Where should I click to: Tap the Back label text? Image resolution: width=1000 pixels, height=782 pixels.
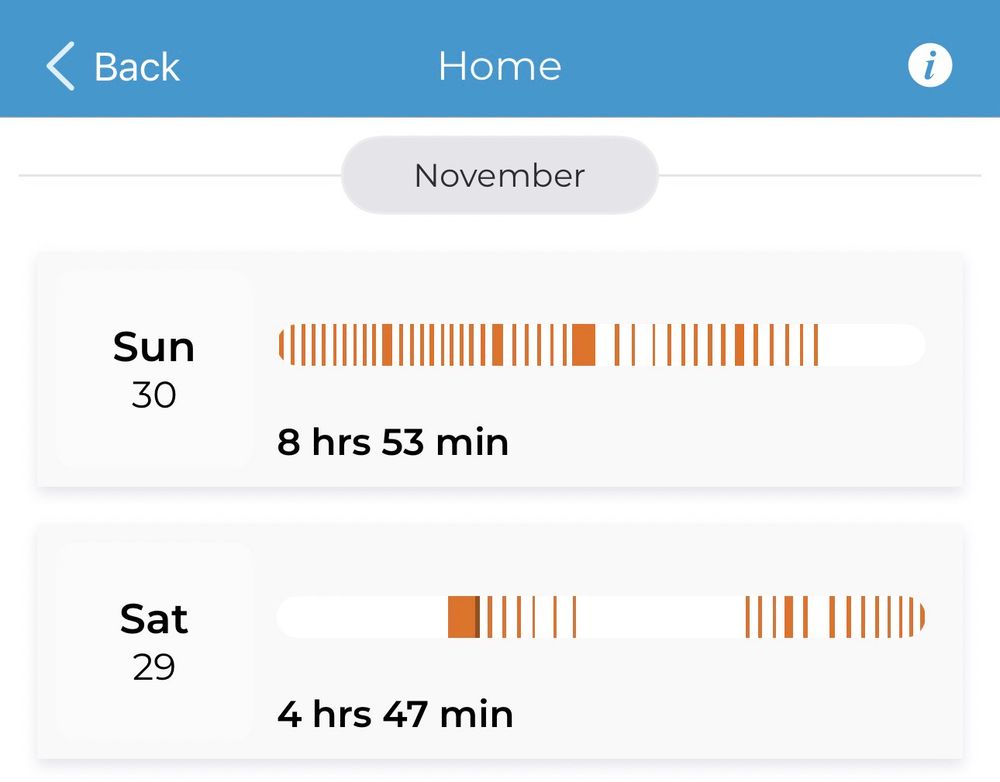[x=136, y=66]
